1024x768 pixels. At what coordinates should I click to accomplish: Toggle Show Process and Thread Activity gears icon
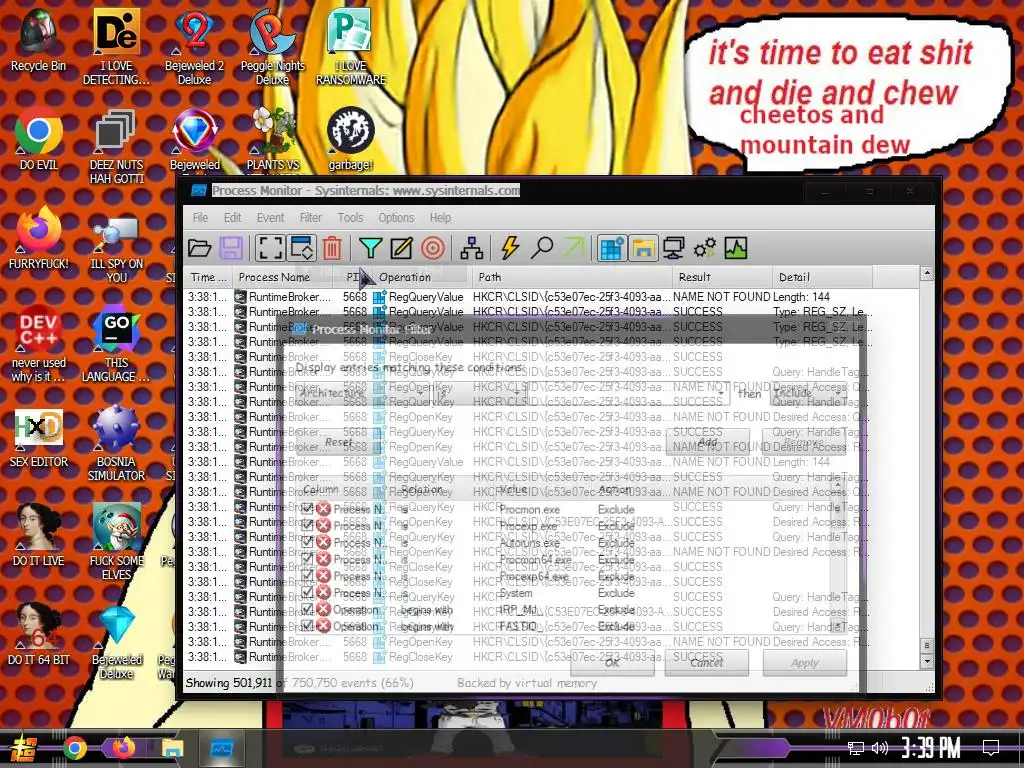[705, 248]
